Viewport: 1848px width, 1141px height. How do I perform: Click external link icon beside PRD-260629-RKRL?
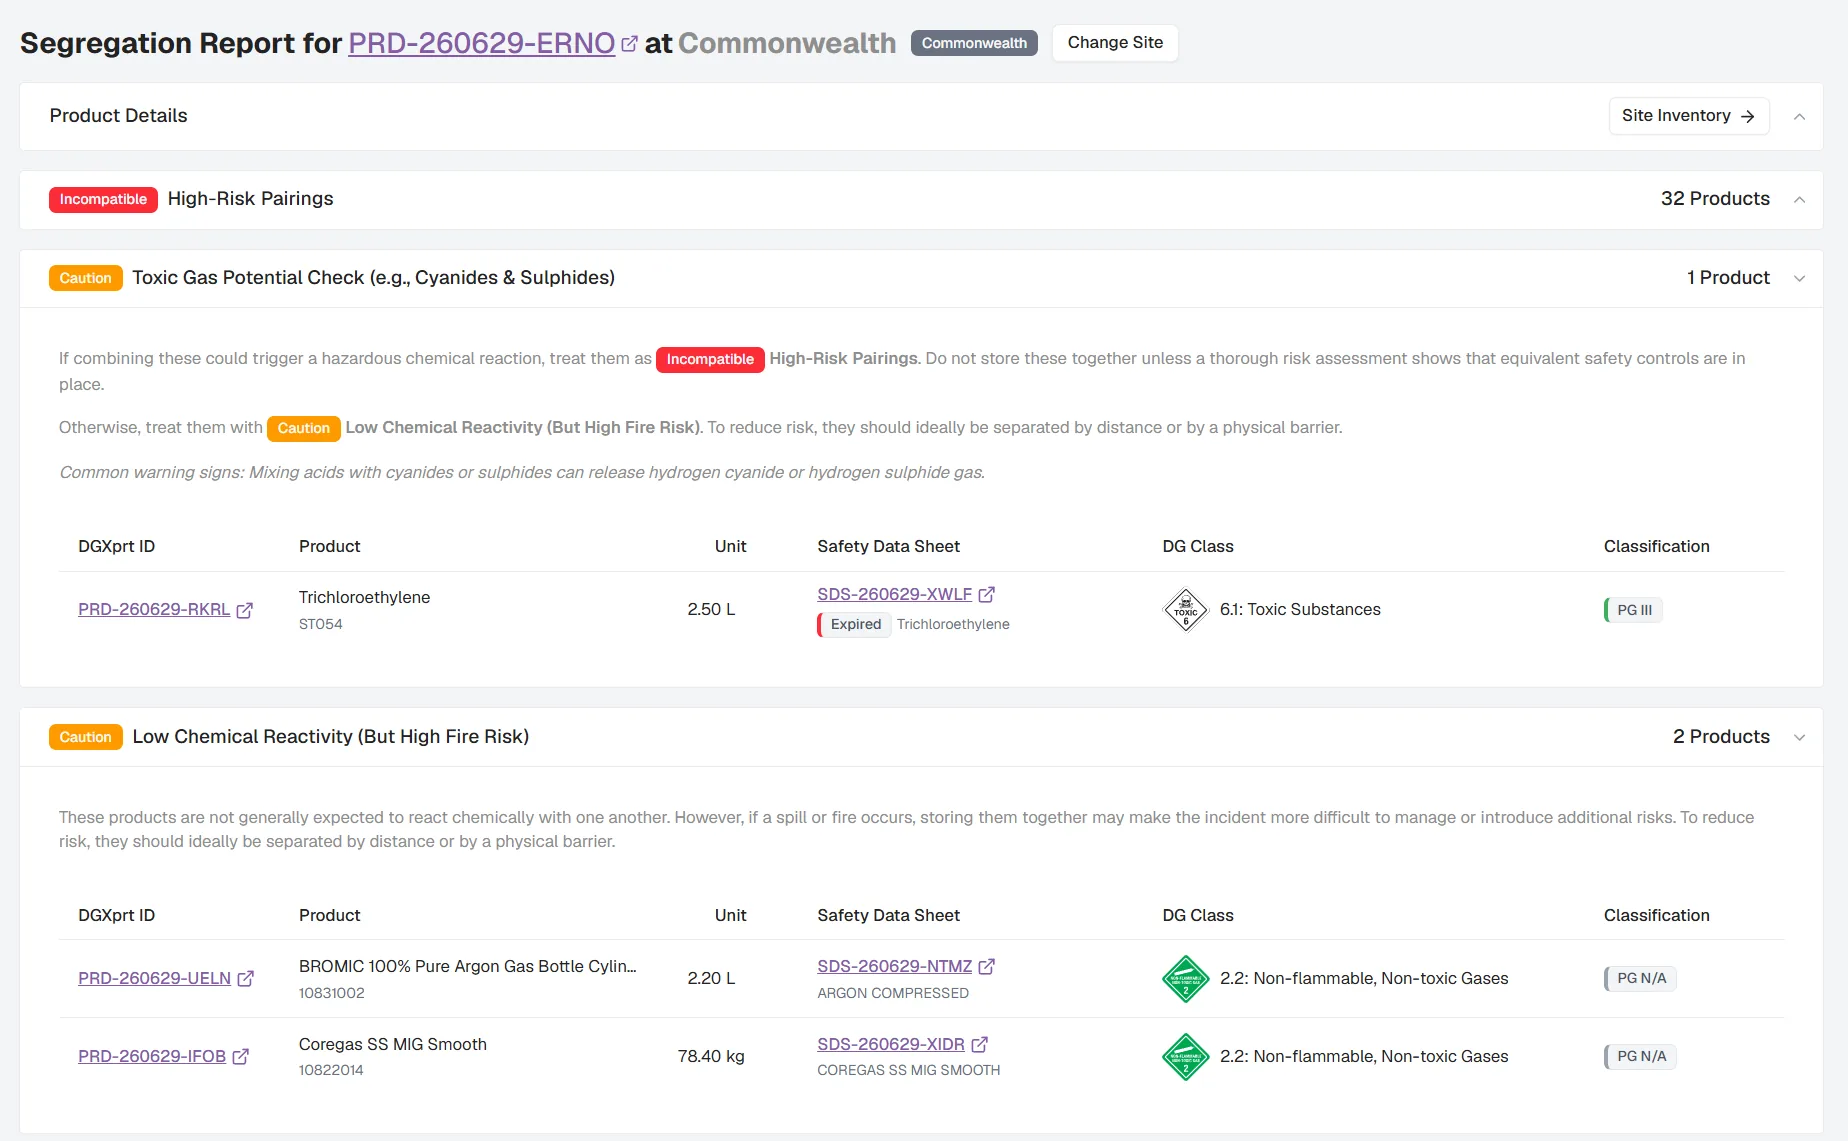(245, 610)
